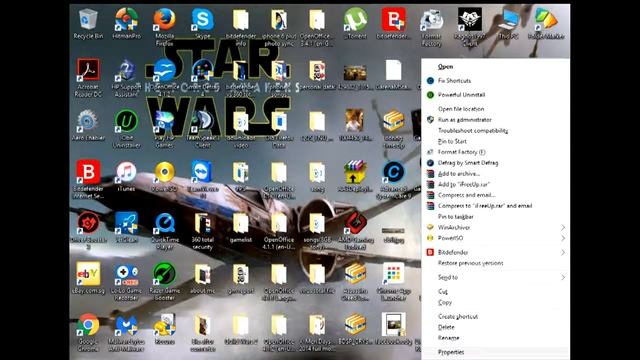
Task: Expand the WinArchiver submenu arrow
Action: tap(563, 227)
